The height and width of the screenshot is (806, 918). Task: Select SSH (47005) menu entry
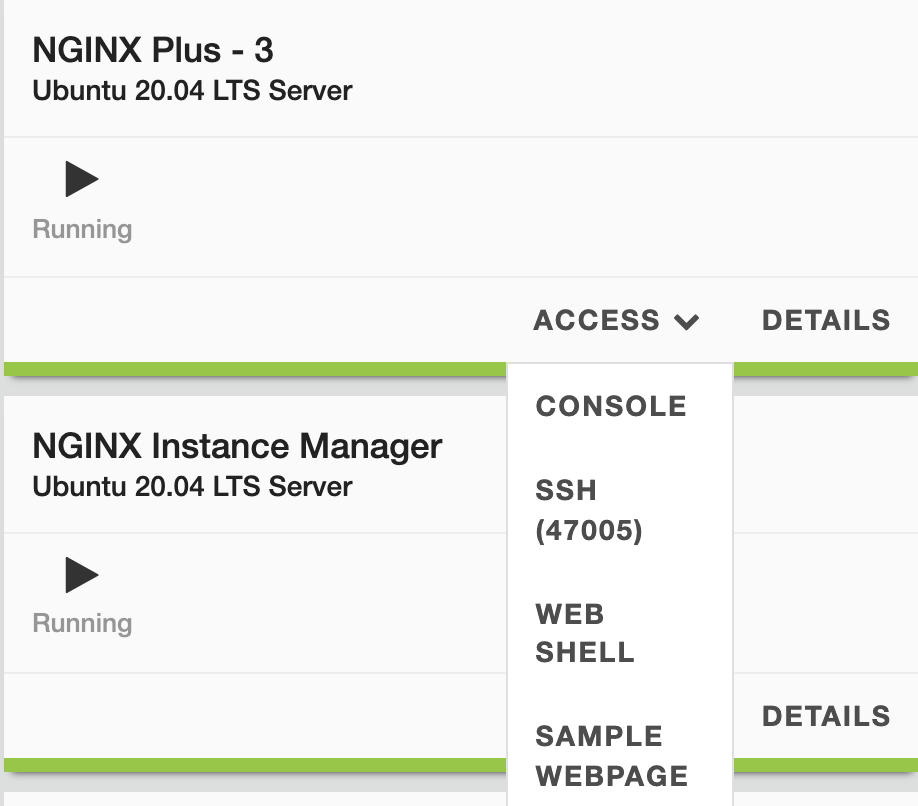click(x=589, y=510)
